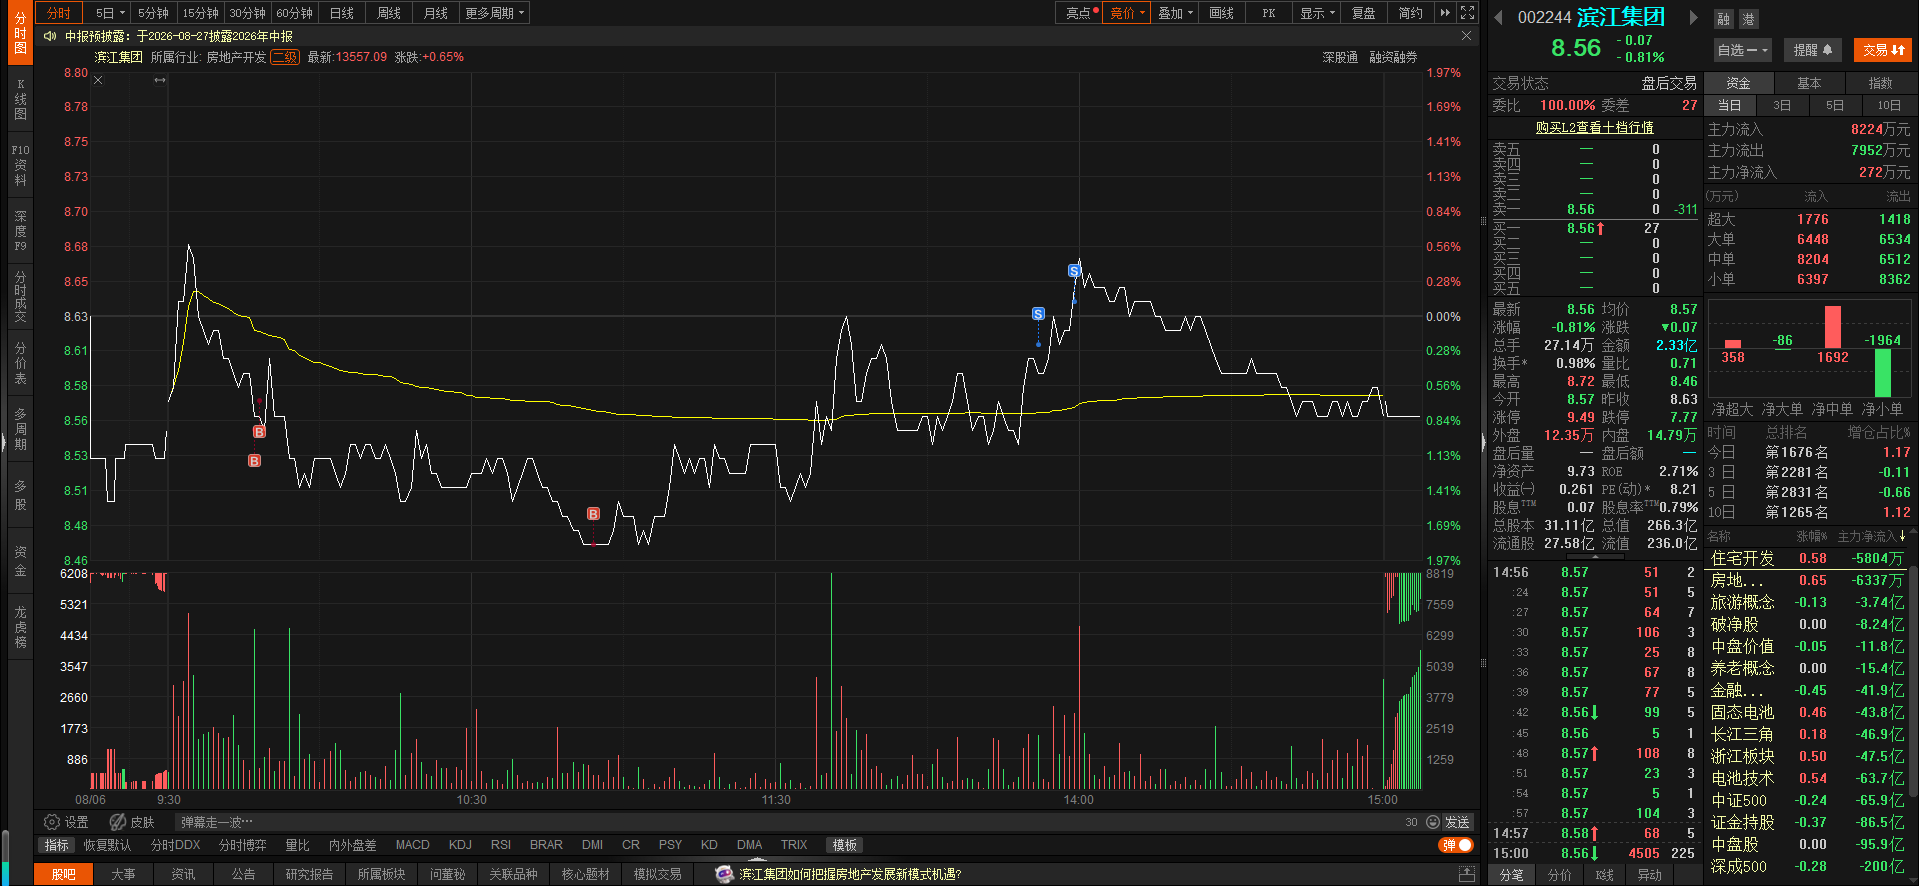
Task: Select K线图 in left sidebar
Action: pos(20,99)
